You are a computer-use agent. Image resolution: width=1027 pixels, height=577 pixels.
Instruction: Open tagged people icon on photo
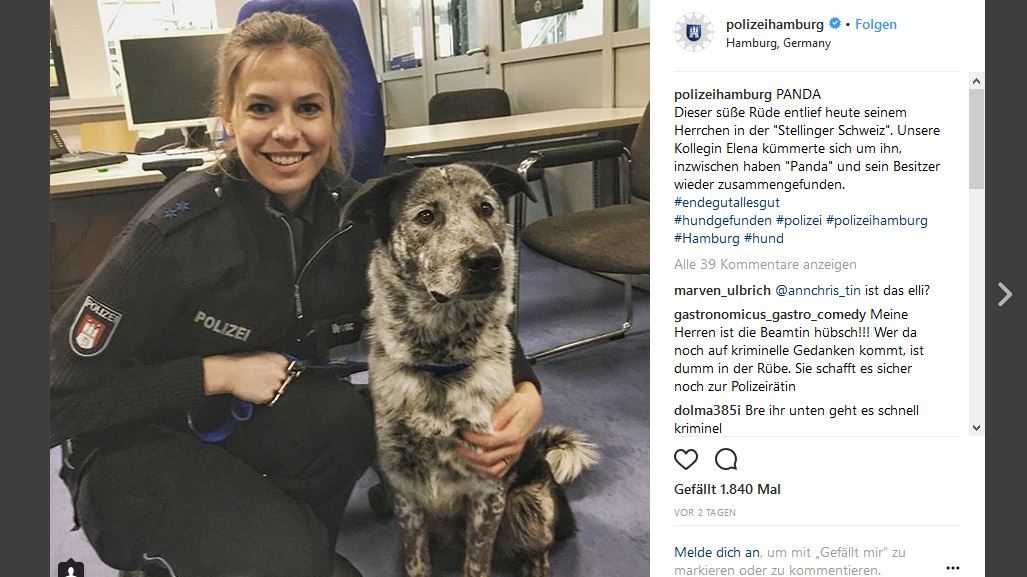pyautogui.click(x=71, y=568)
